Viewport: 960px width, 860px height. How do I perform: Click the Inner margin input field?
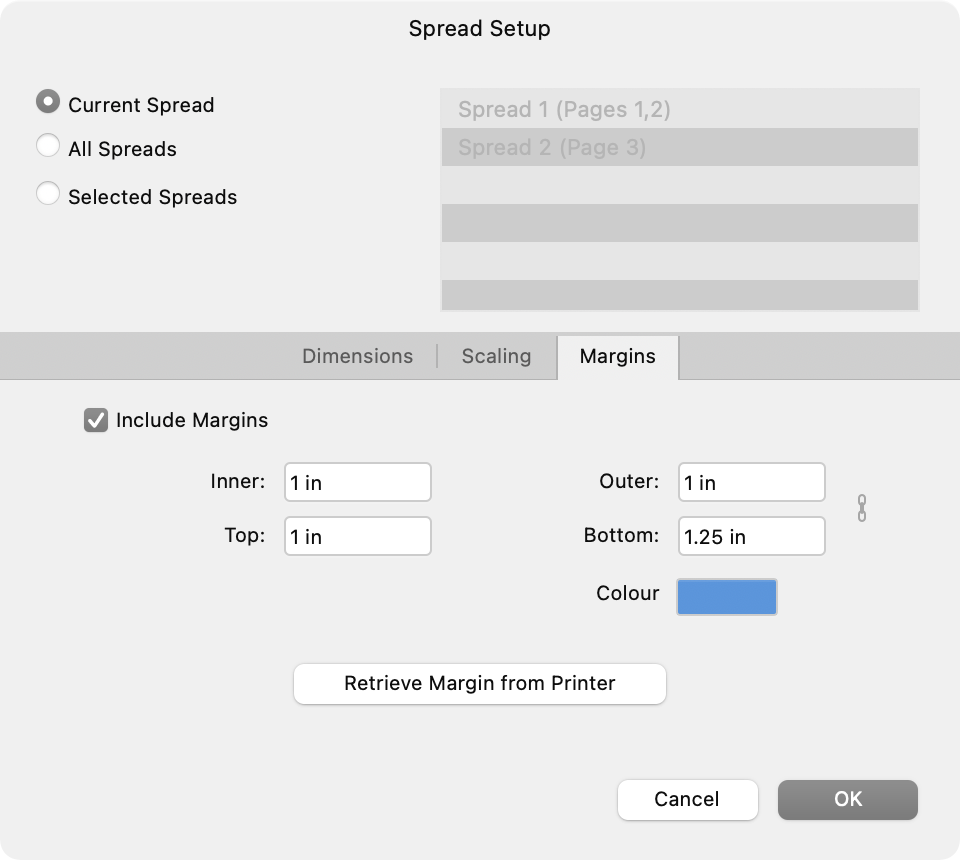click(x=357, y=482)
